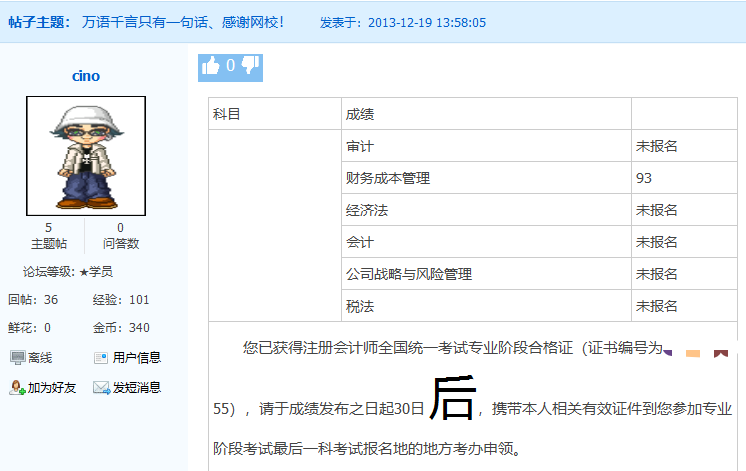Click 未报名 in the 公司战略与风险管理 row
Screen dimensions: 746x471
pyautogui.click(x=657, y=274)
